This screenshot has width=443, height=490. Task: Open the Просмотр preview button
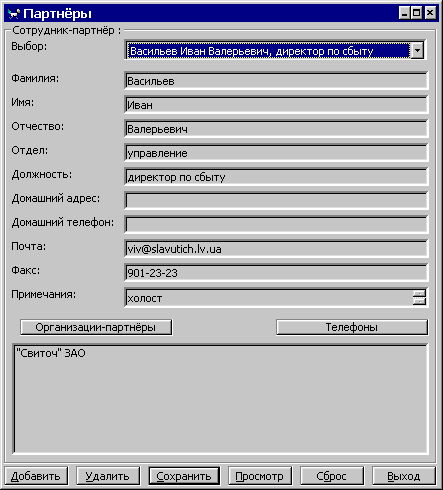260,476
